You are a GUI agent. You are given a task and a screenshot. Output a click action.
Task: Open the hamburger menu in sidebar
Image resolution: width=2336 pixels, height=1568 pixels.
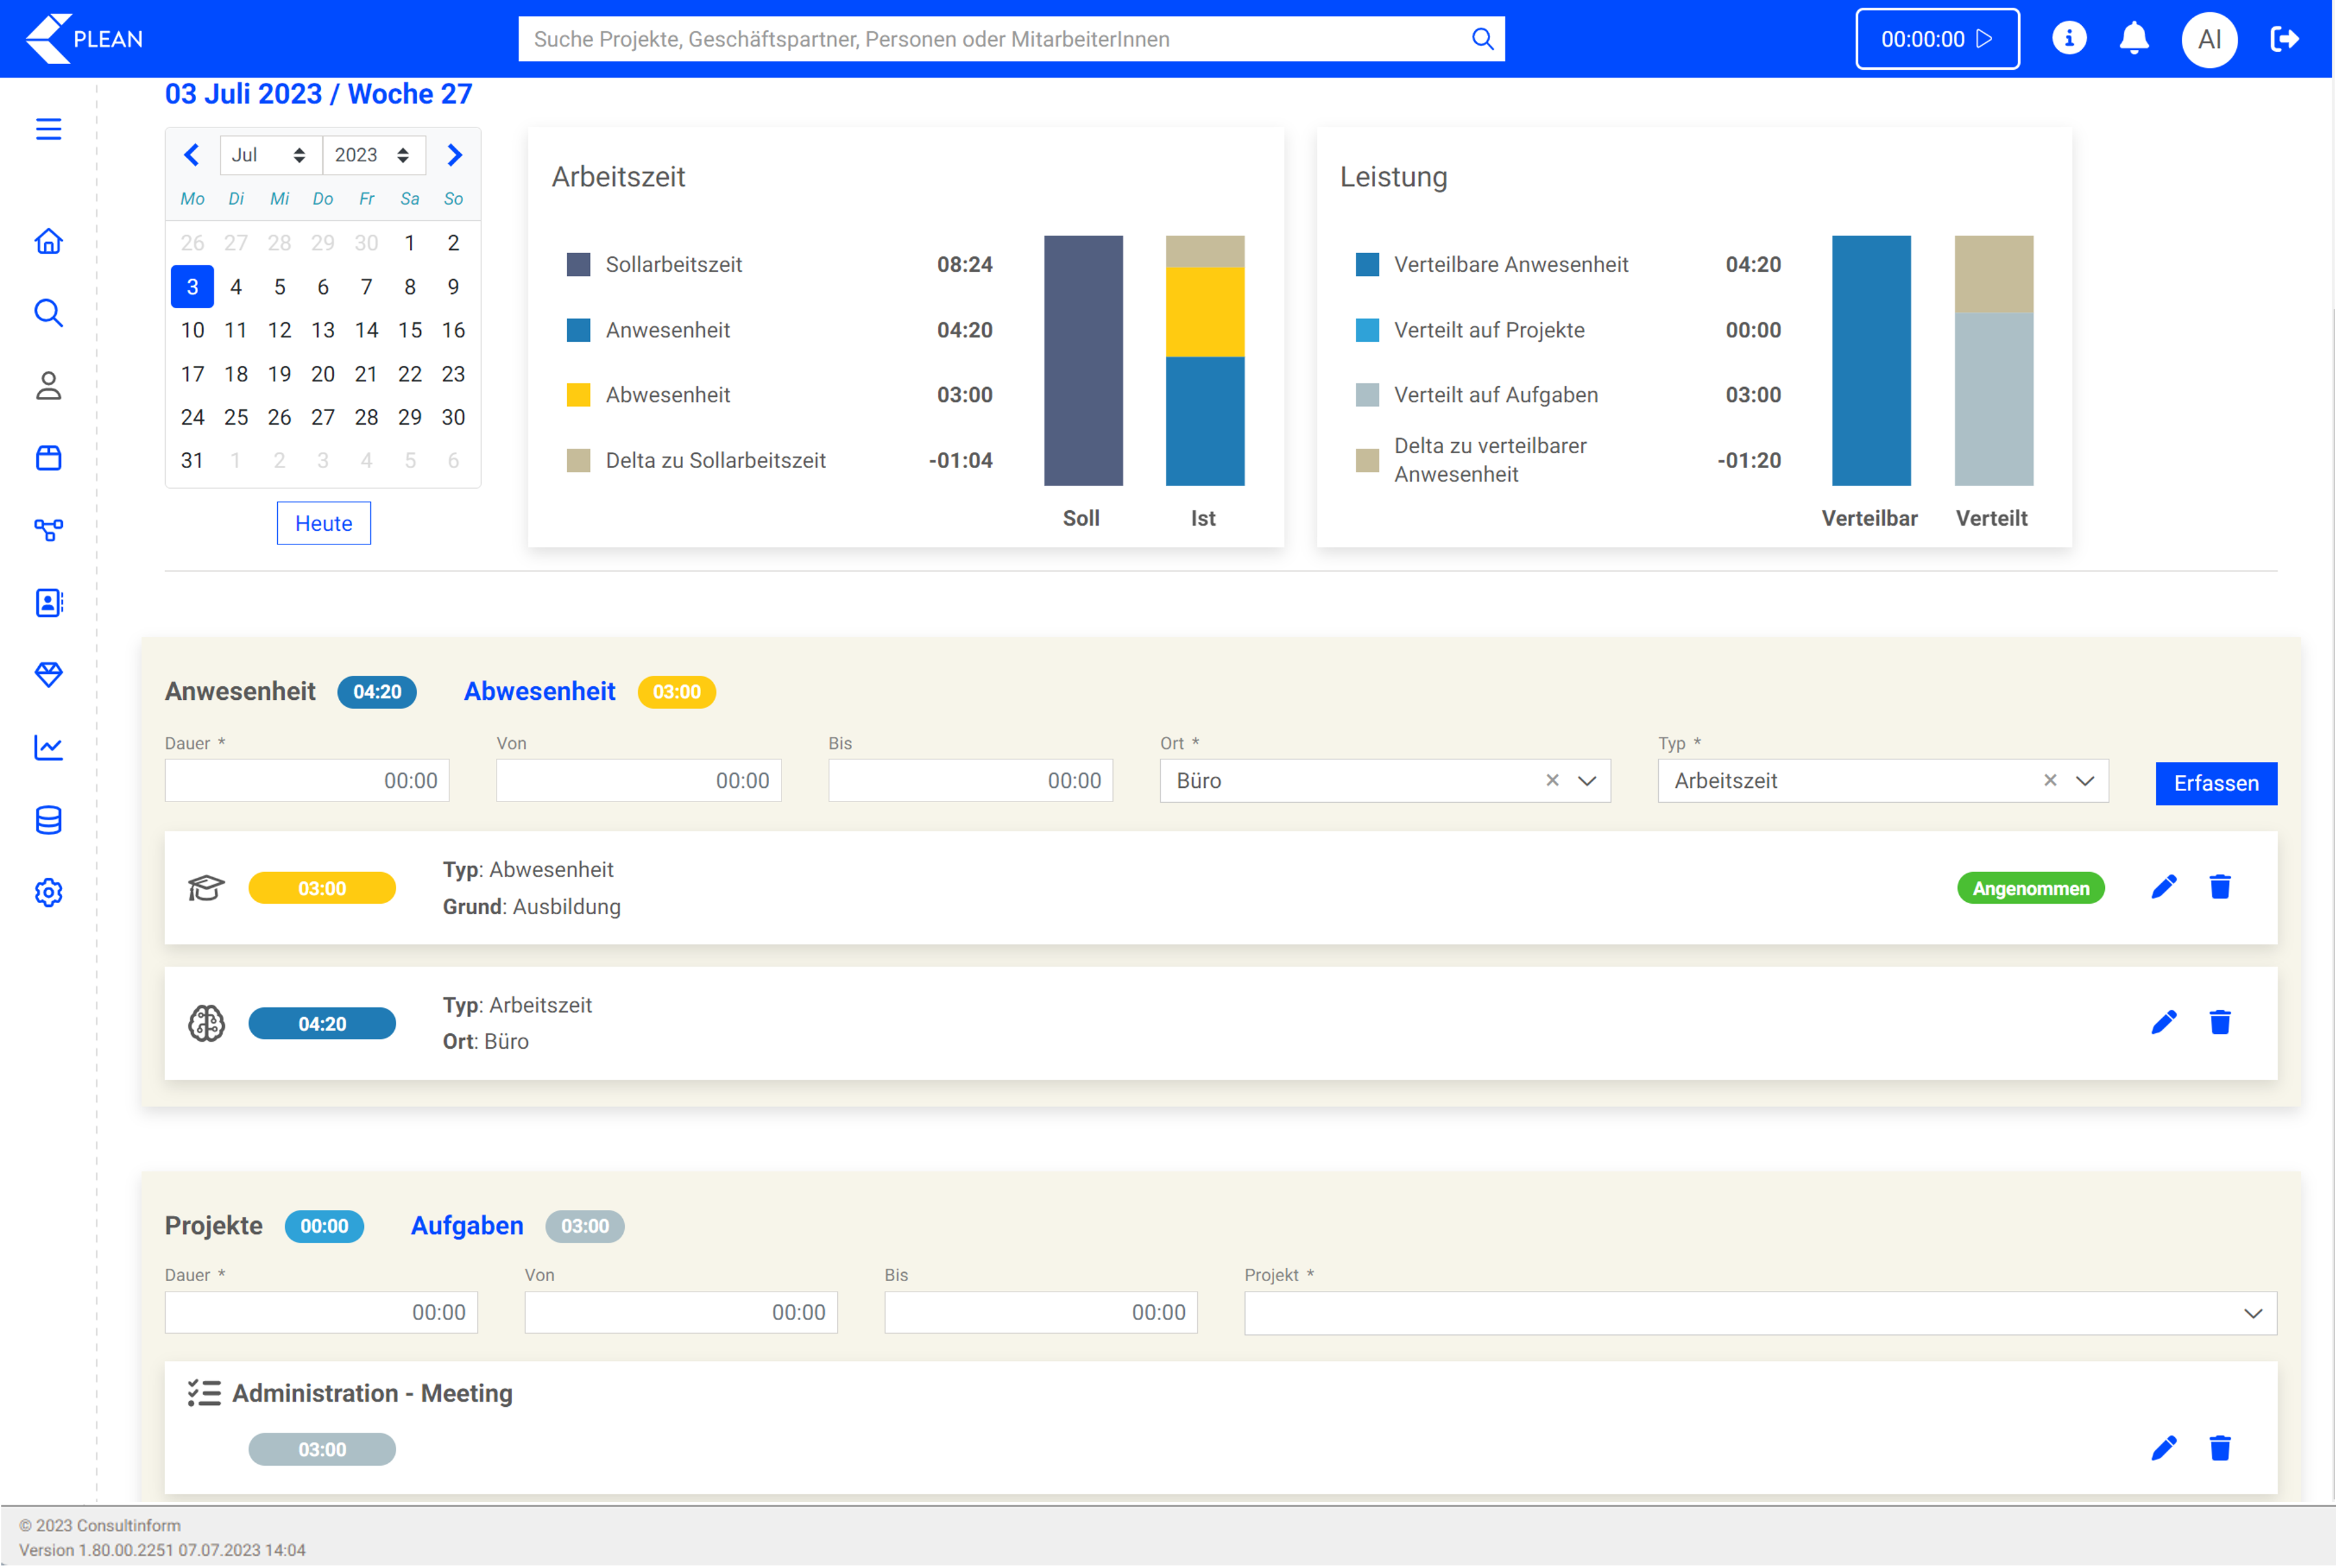coord(48,129)
